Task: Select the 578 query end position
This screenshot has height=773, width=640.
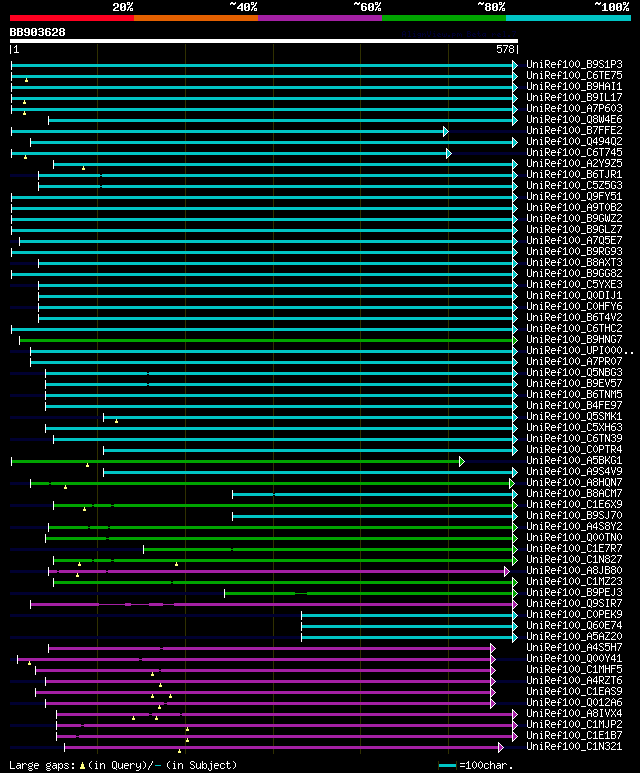Action: 505,49
